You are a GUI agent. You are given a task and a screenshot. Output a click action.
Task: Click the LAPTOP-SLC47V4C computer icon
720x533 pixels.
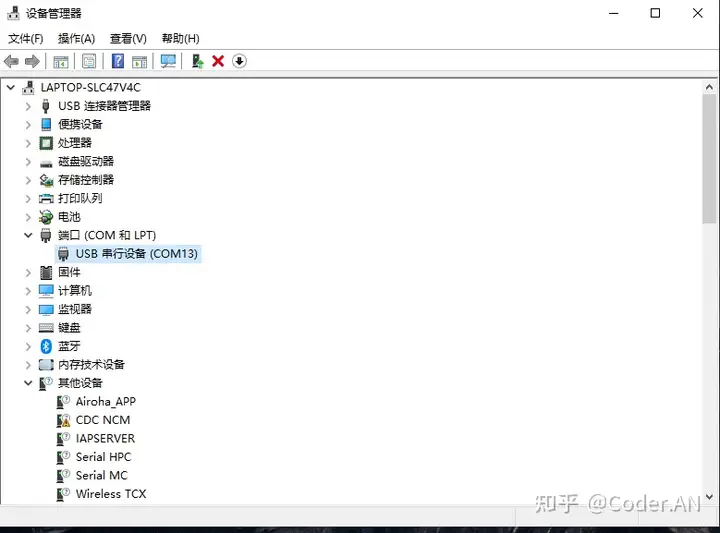(28, 87)
